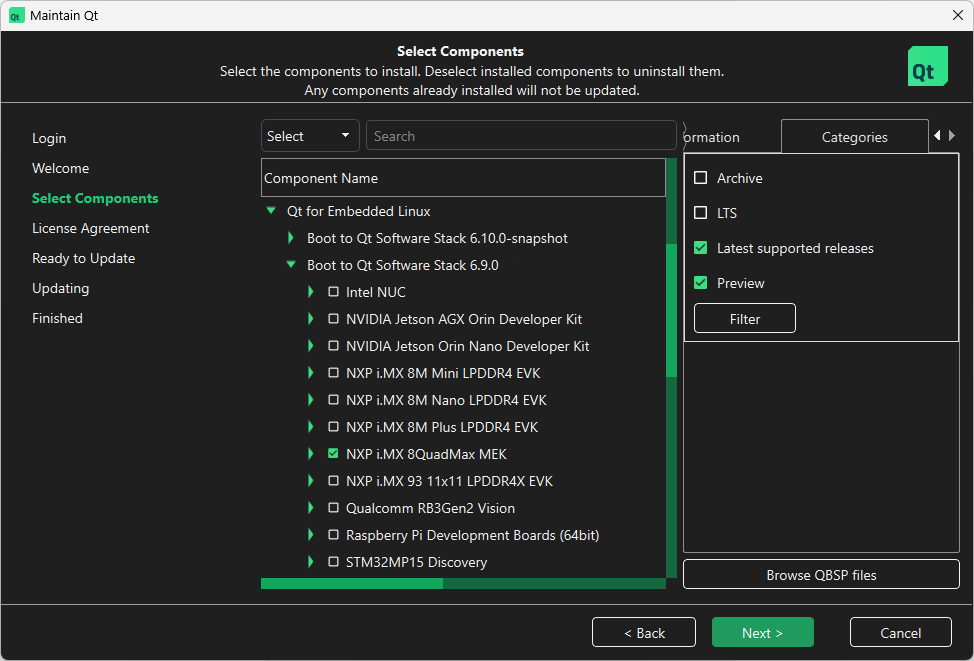
Task: Go to the Welcome step
Action: 60,168
